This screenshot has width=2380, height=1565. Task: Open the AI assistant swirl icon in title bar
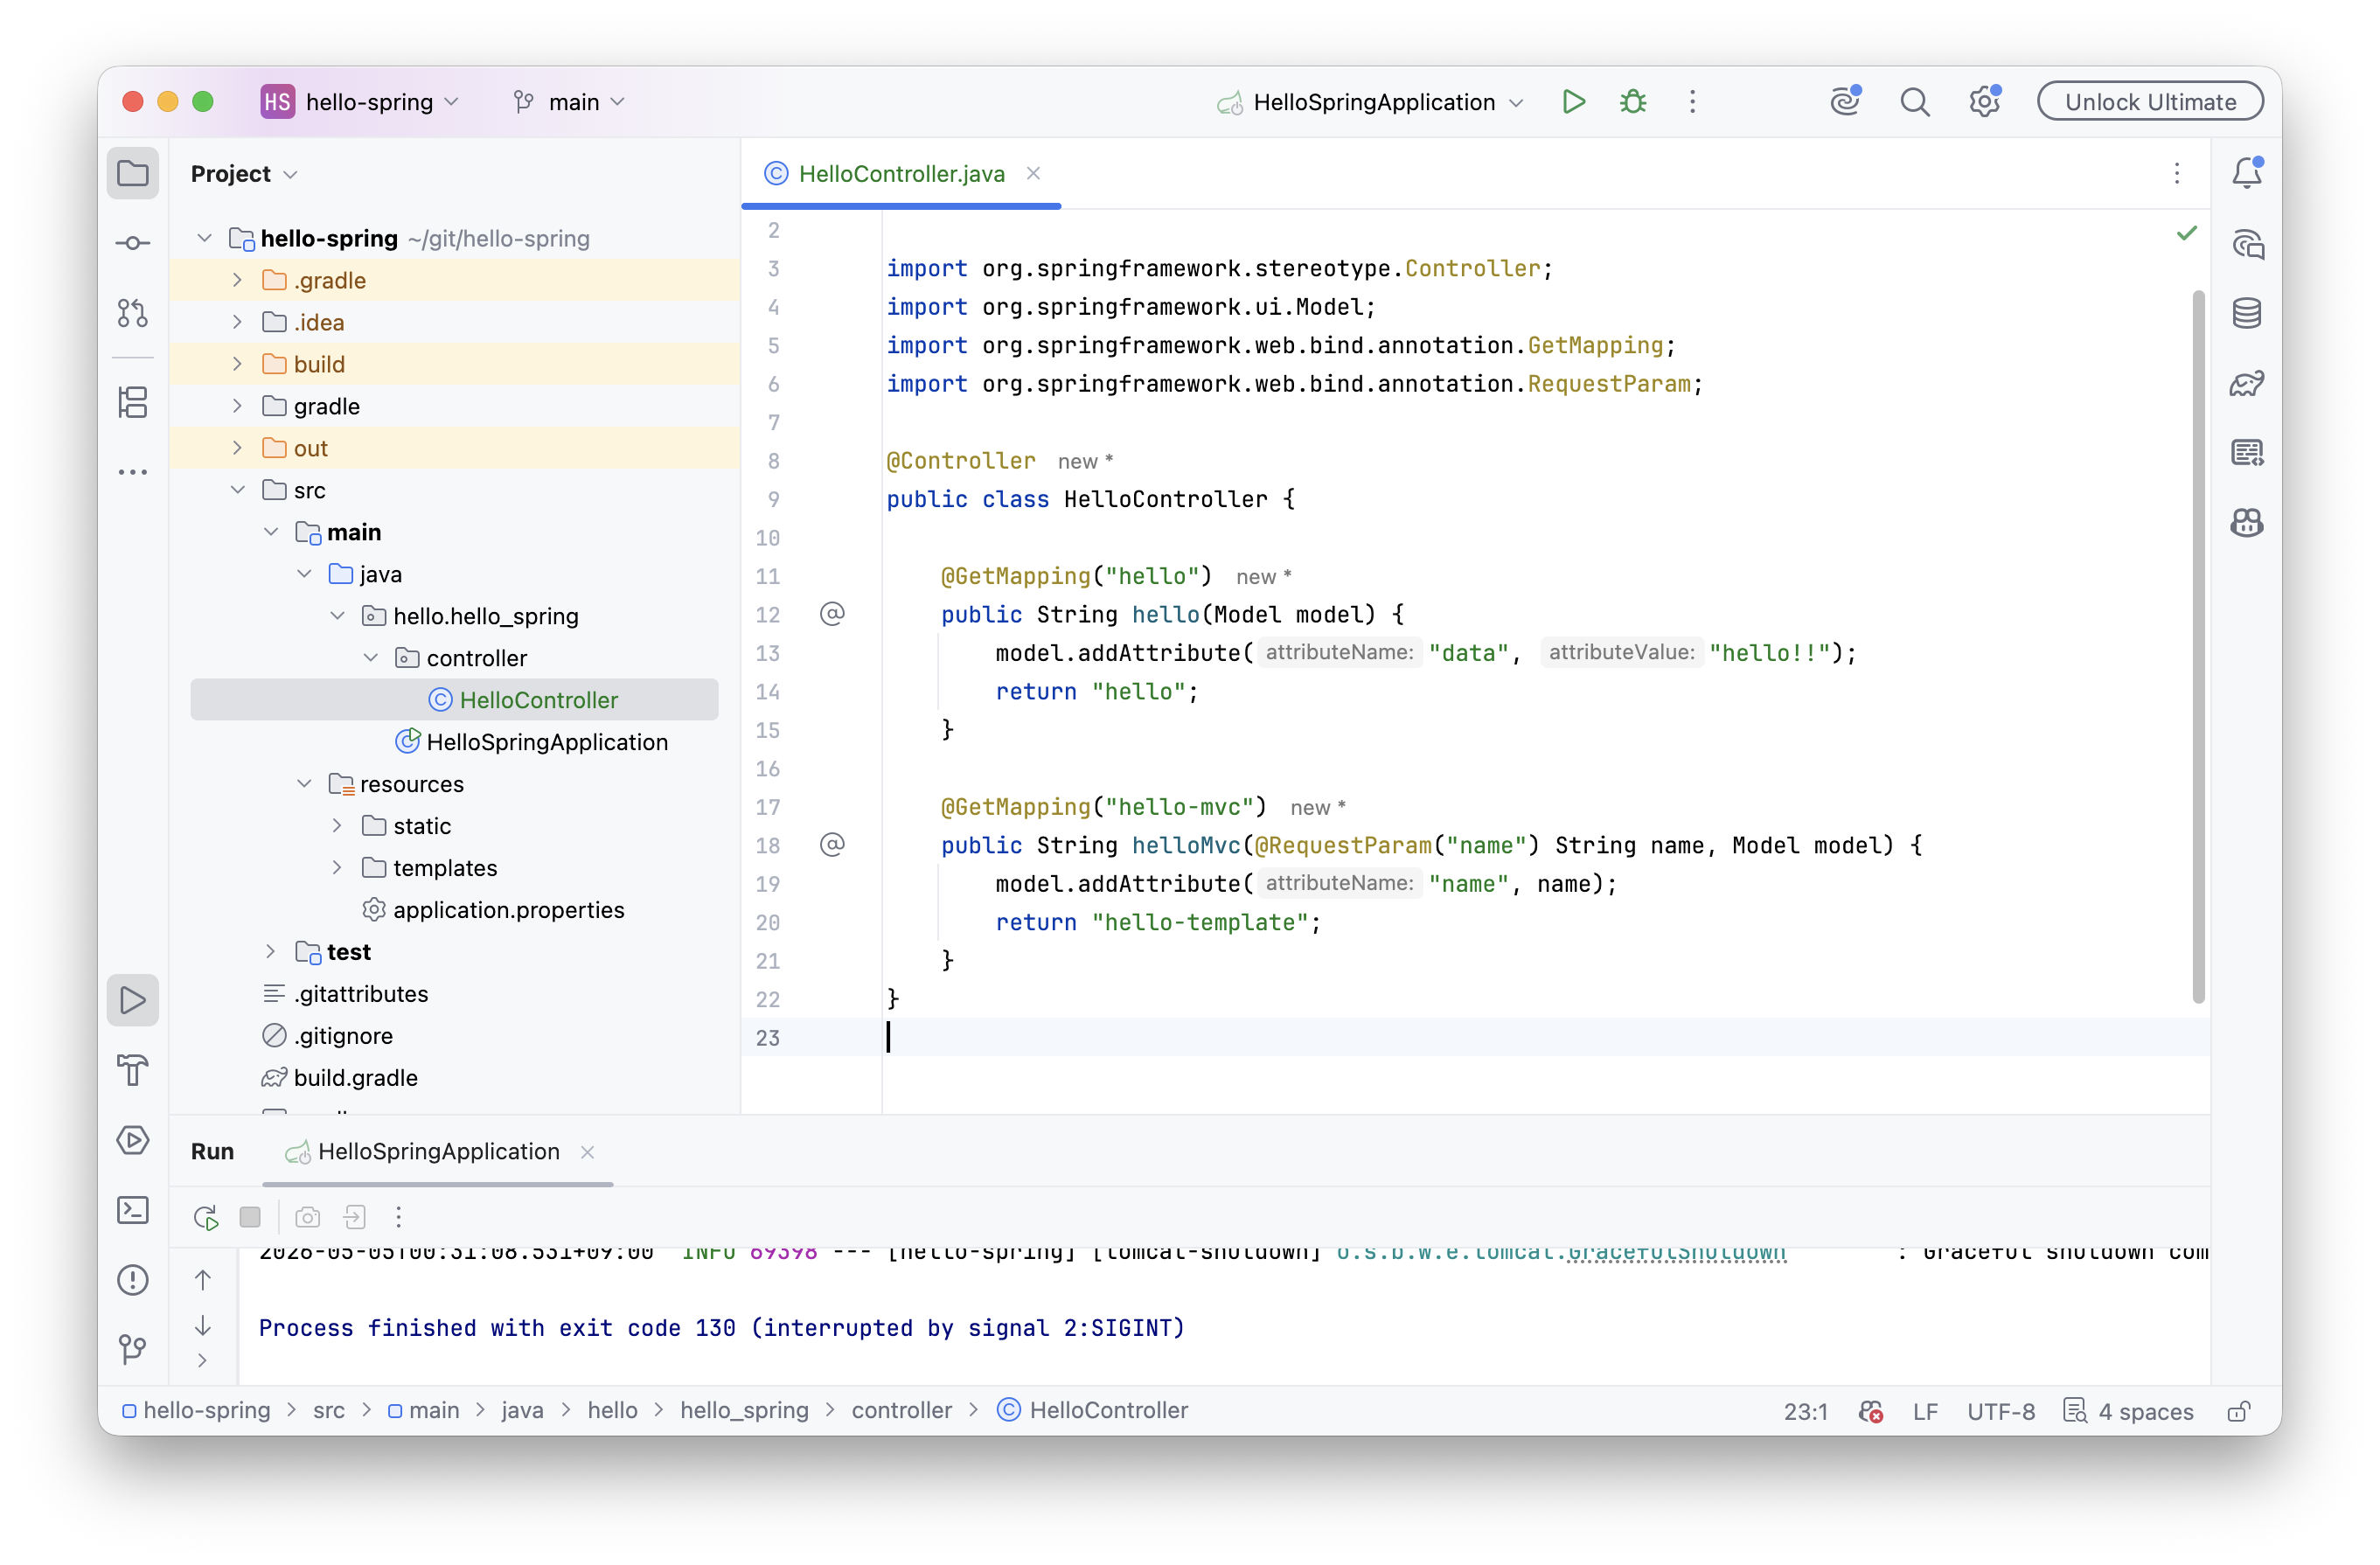(1845, 102)
